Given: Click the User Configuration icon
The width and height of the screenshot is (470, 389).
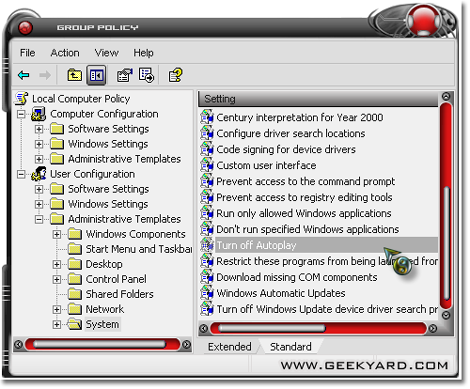Looking at the screenshot, I should click(x=39, y=174).
